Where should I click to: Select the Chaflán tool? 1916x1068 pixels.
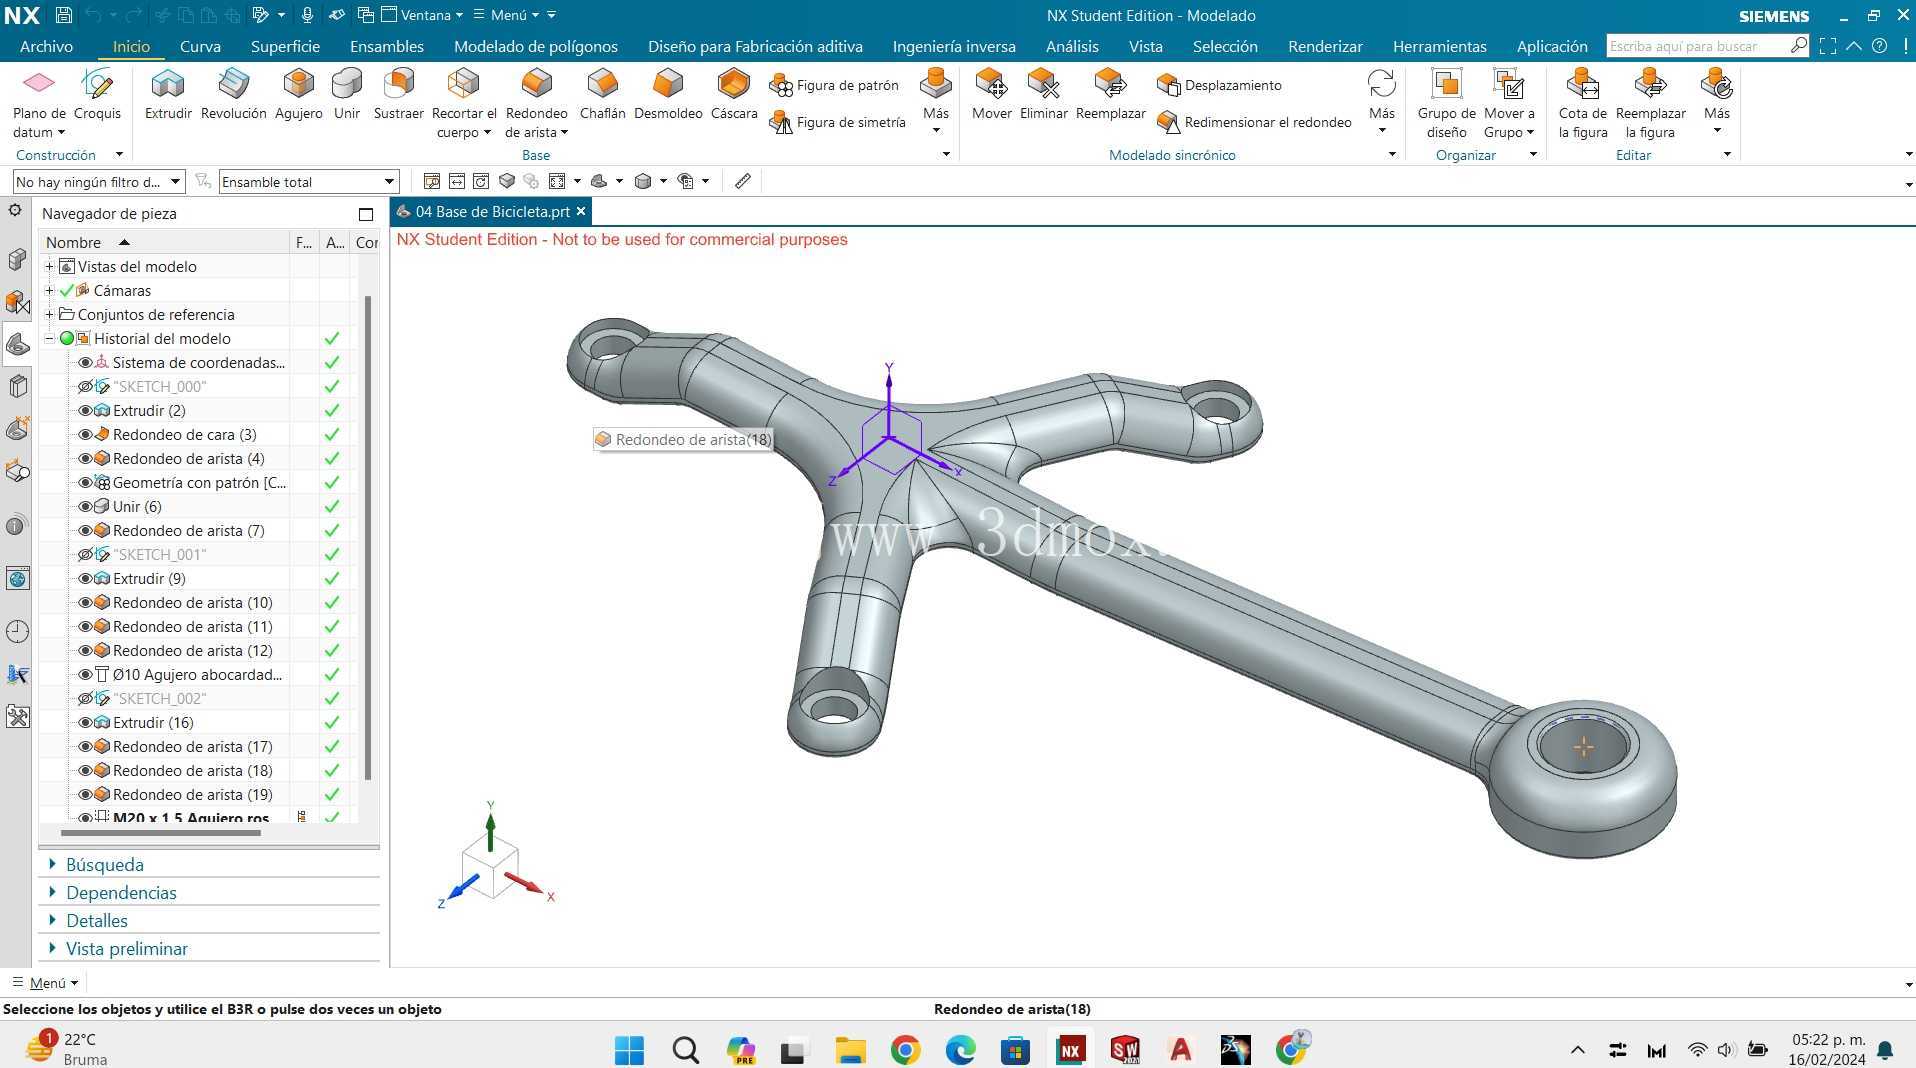pos(602,95)
